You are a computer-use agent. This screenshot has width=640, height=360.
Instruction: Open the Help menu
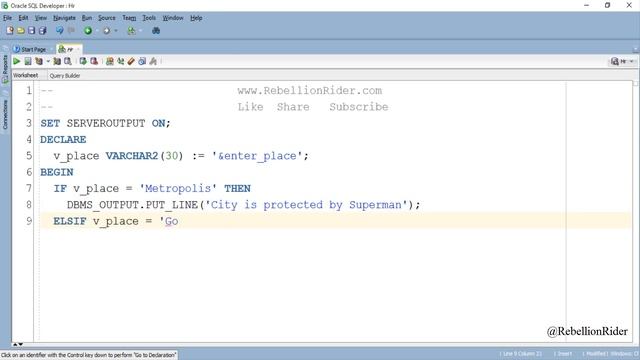tap(196, 18)
